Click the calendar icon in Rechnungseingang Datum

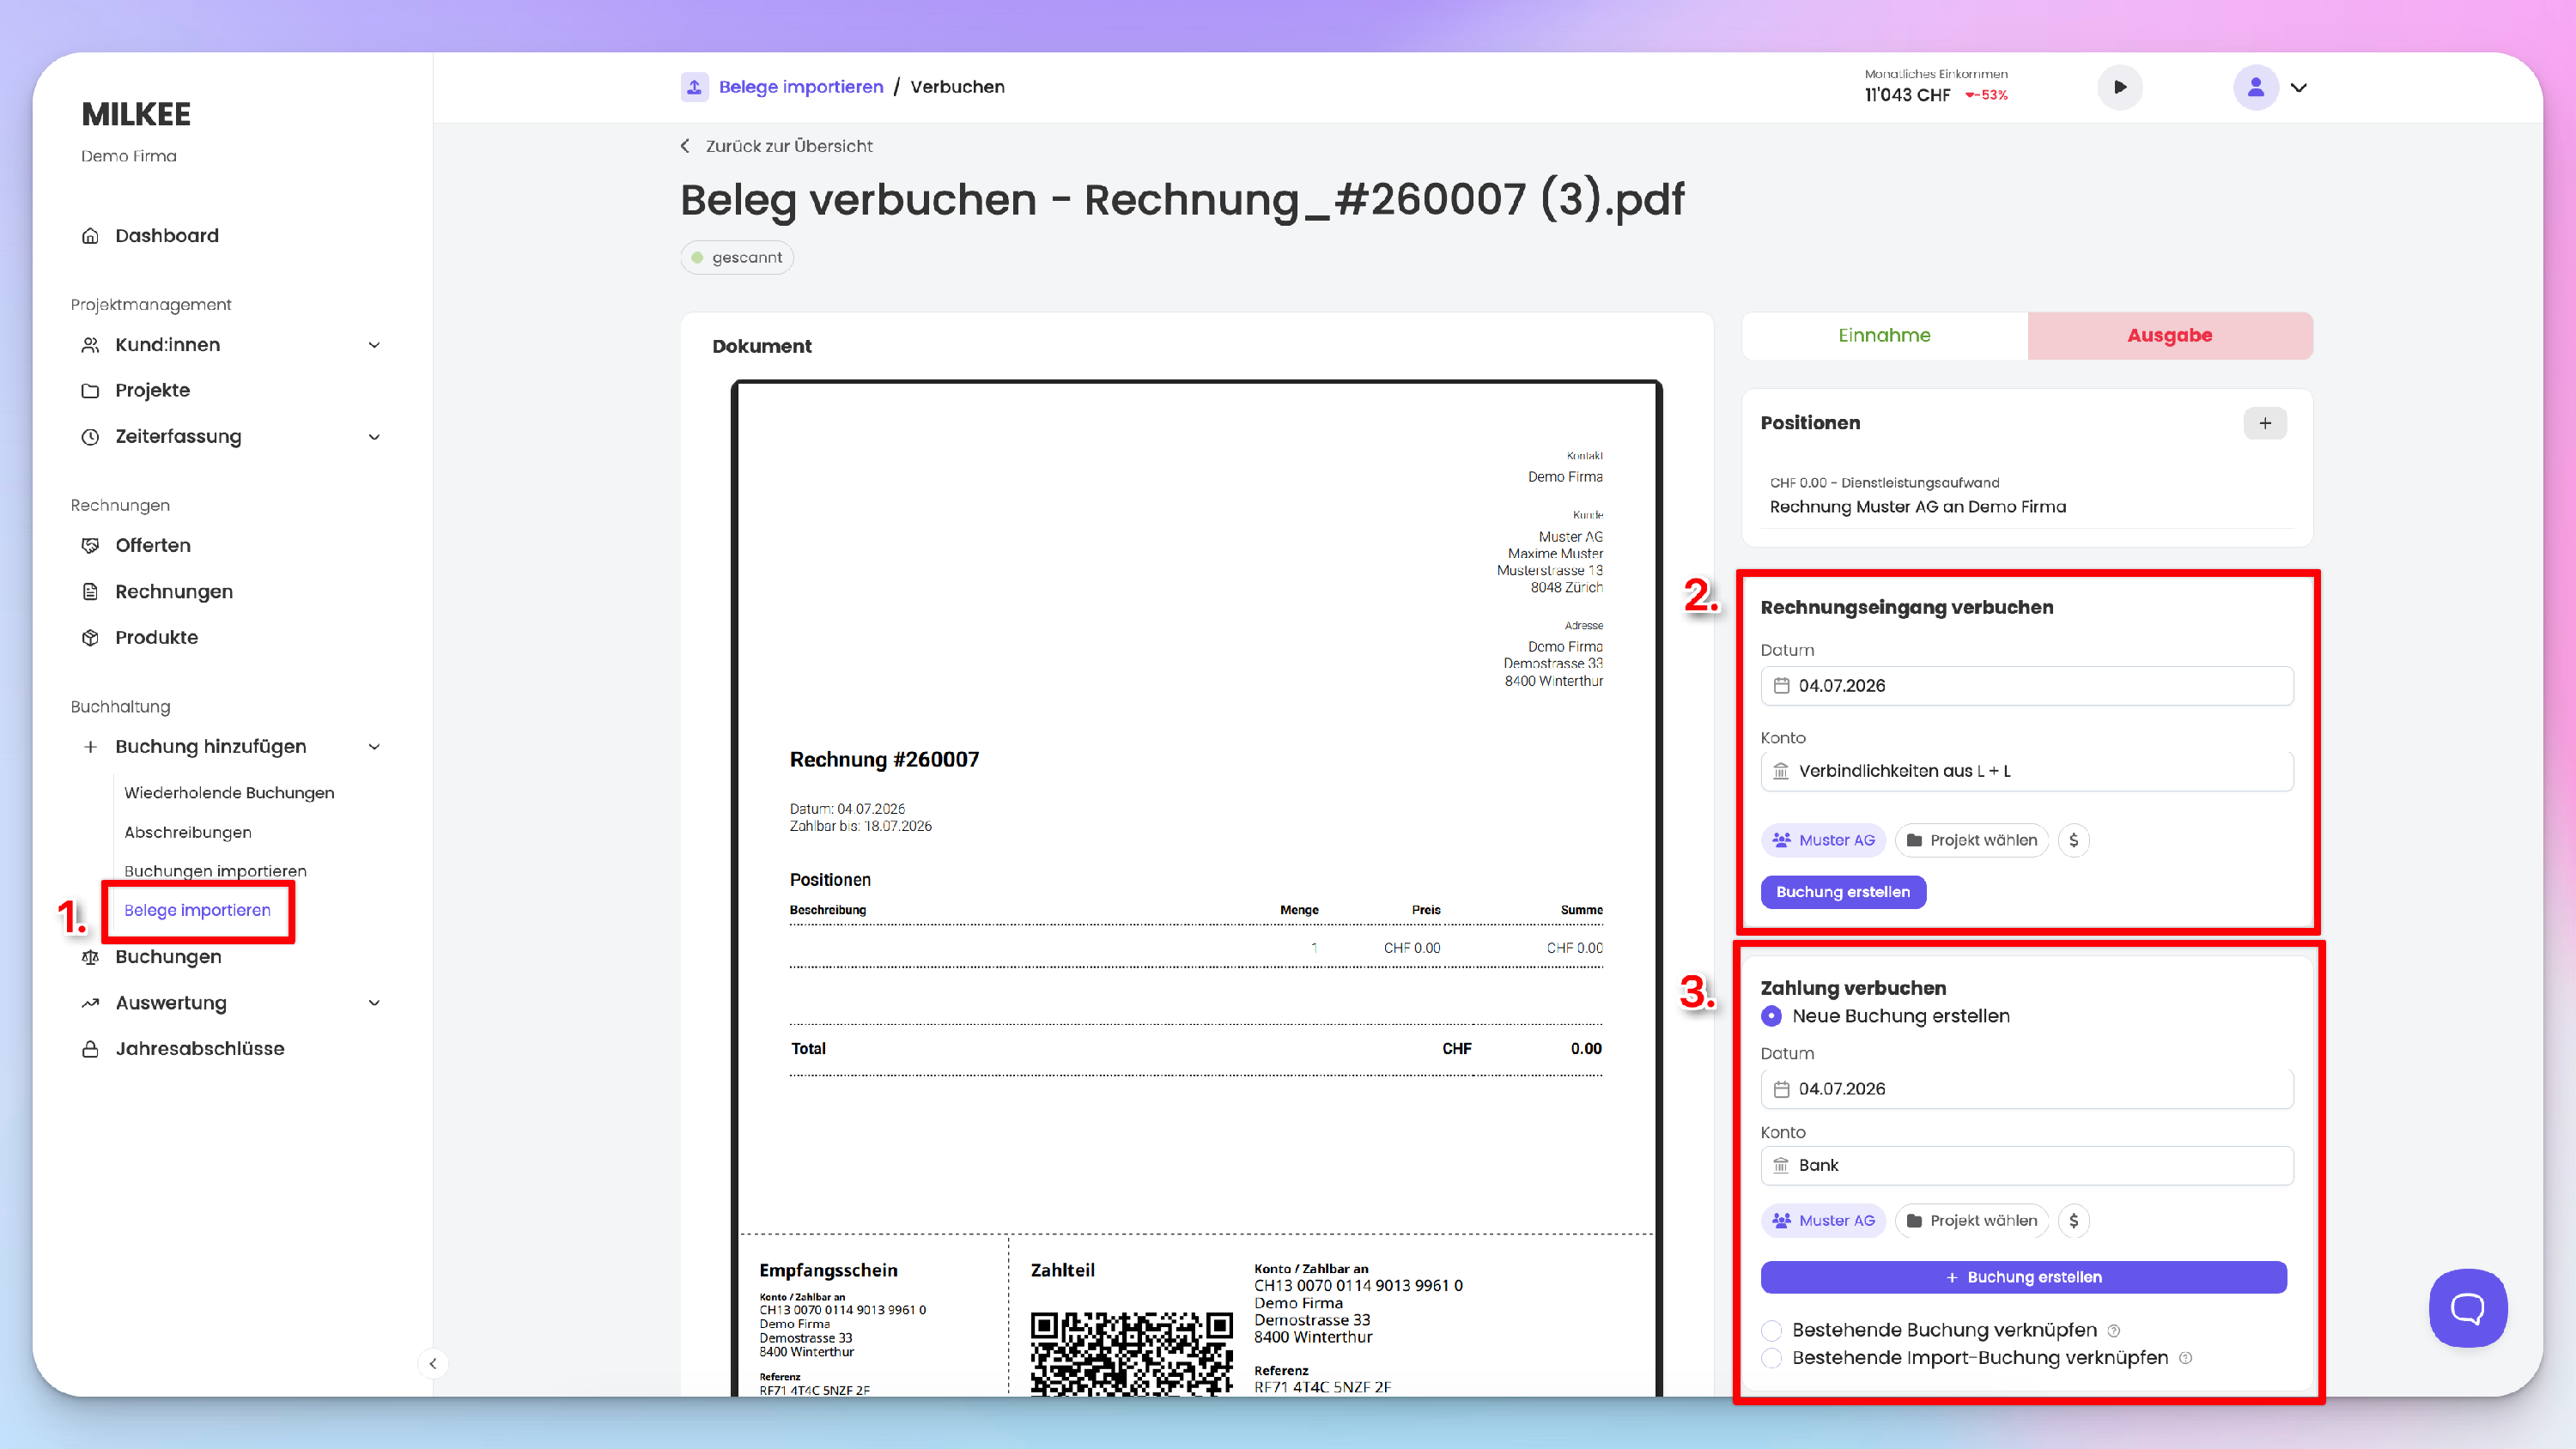(x=1781, y=686)
